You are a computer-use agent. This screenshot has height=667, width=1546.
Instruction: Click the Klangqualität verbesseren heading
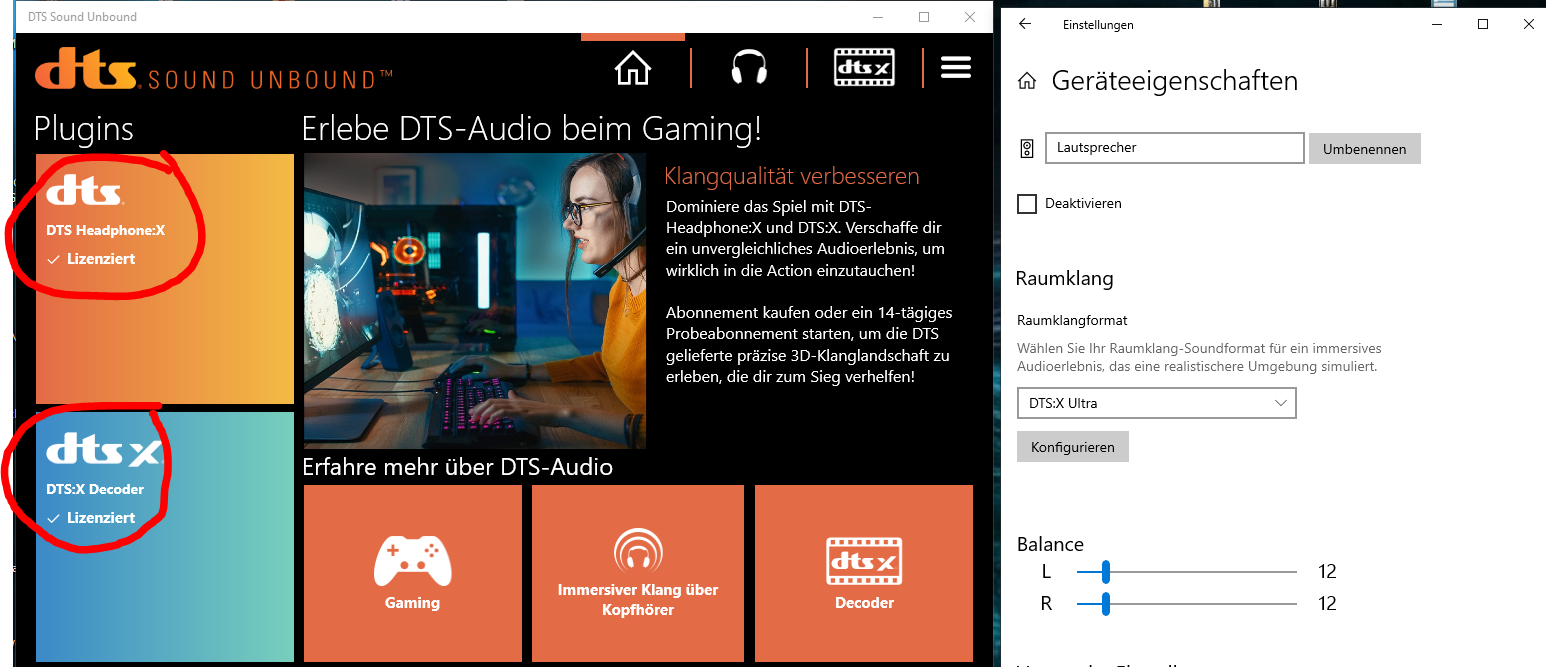point(791,176)
